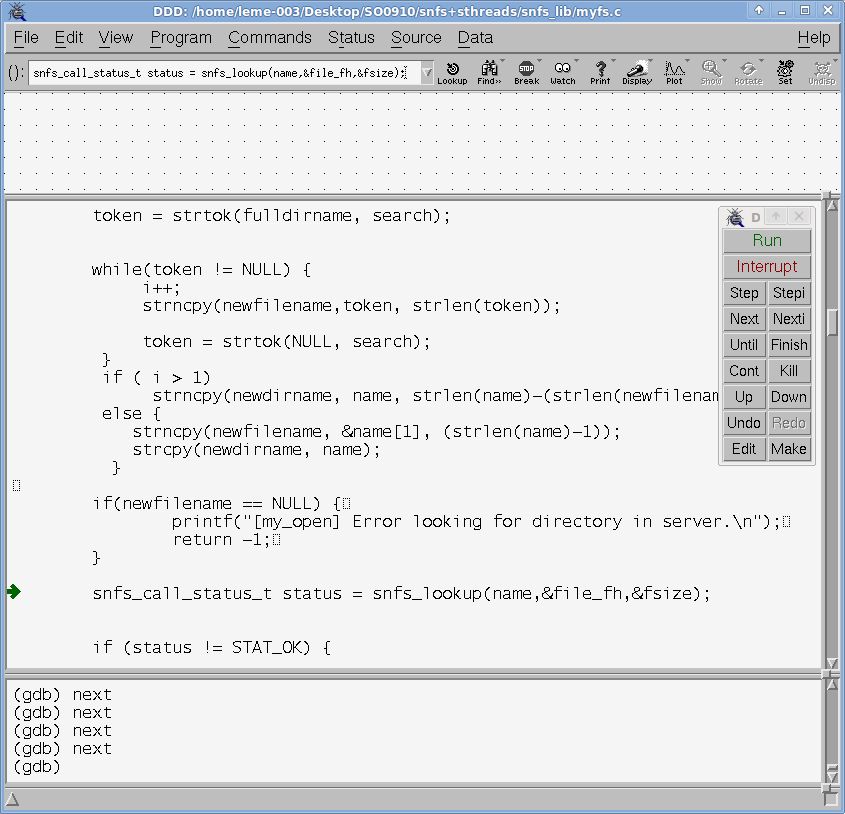Click the gdb console scrollbar up arrow

(x=833, y=684)
